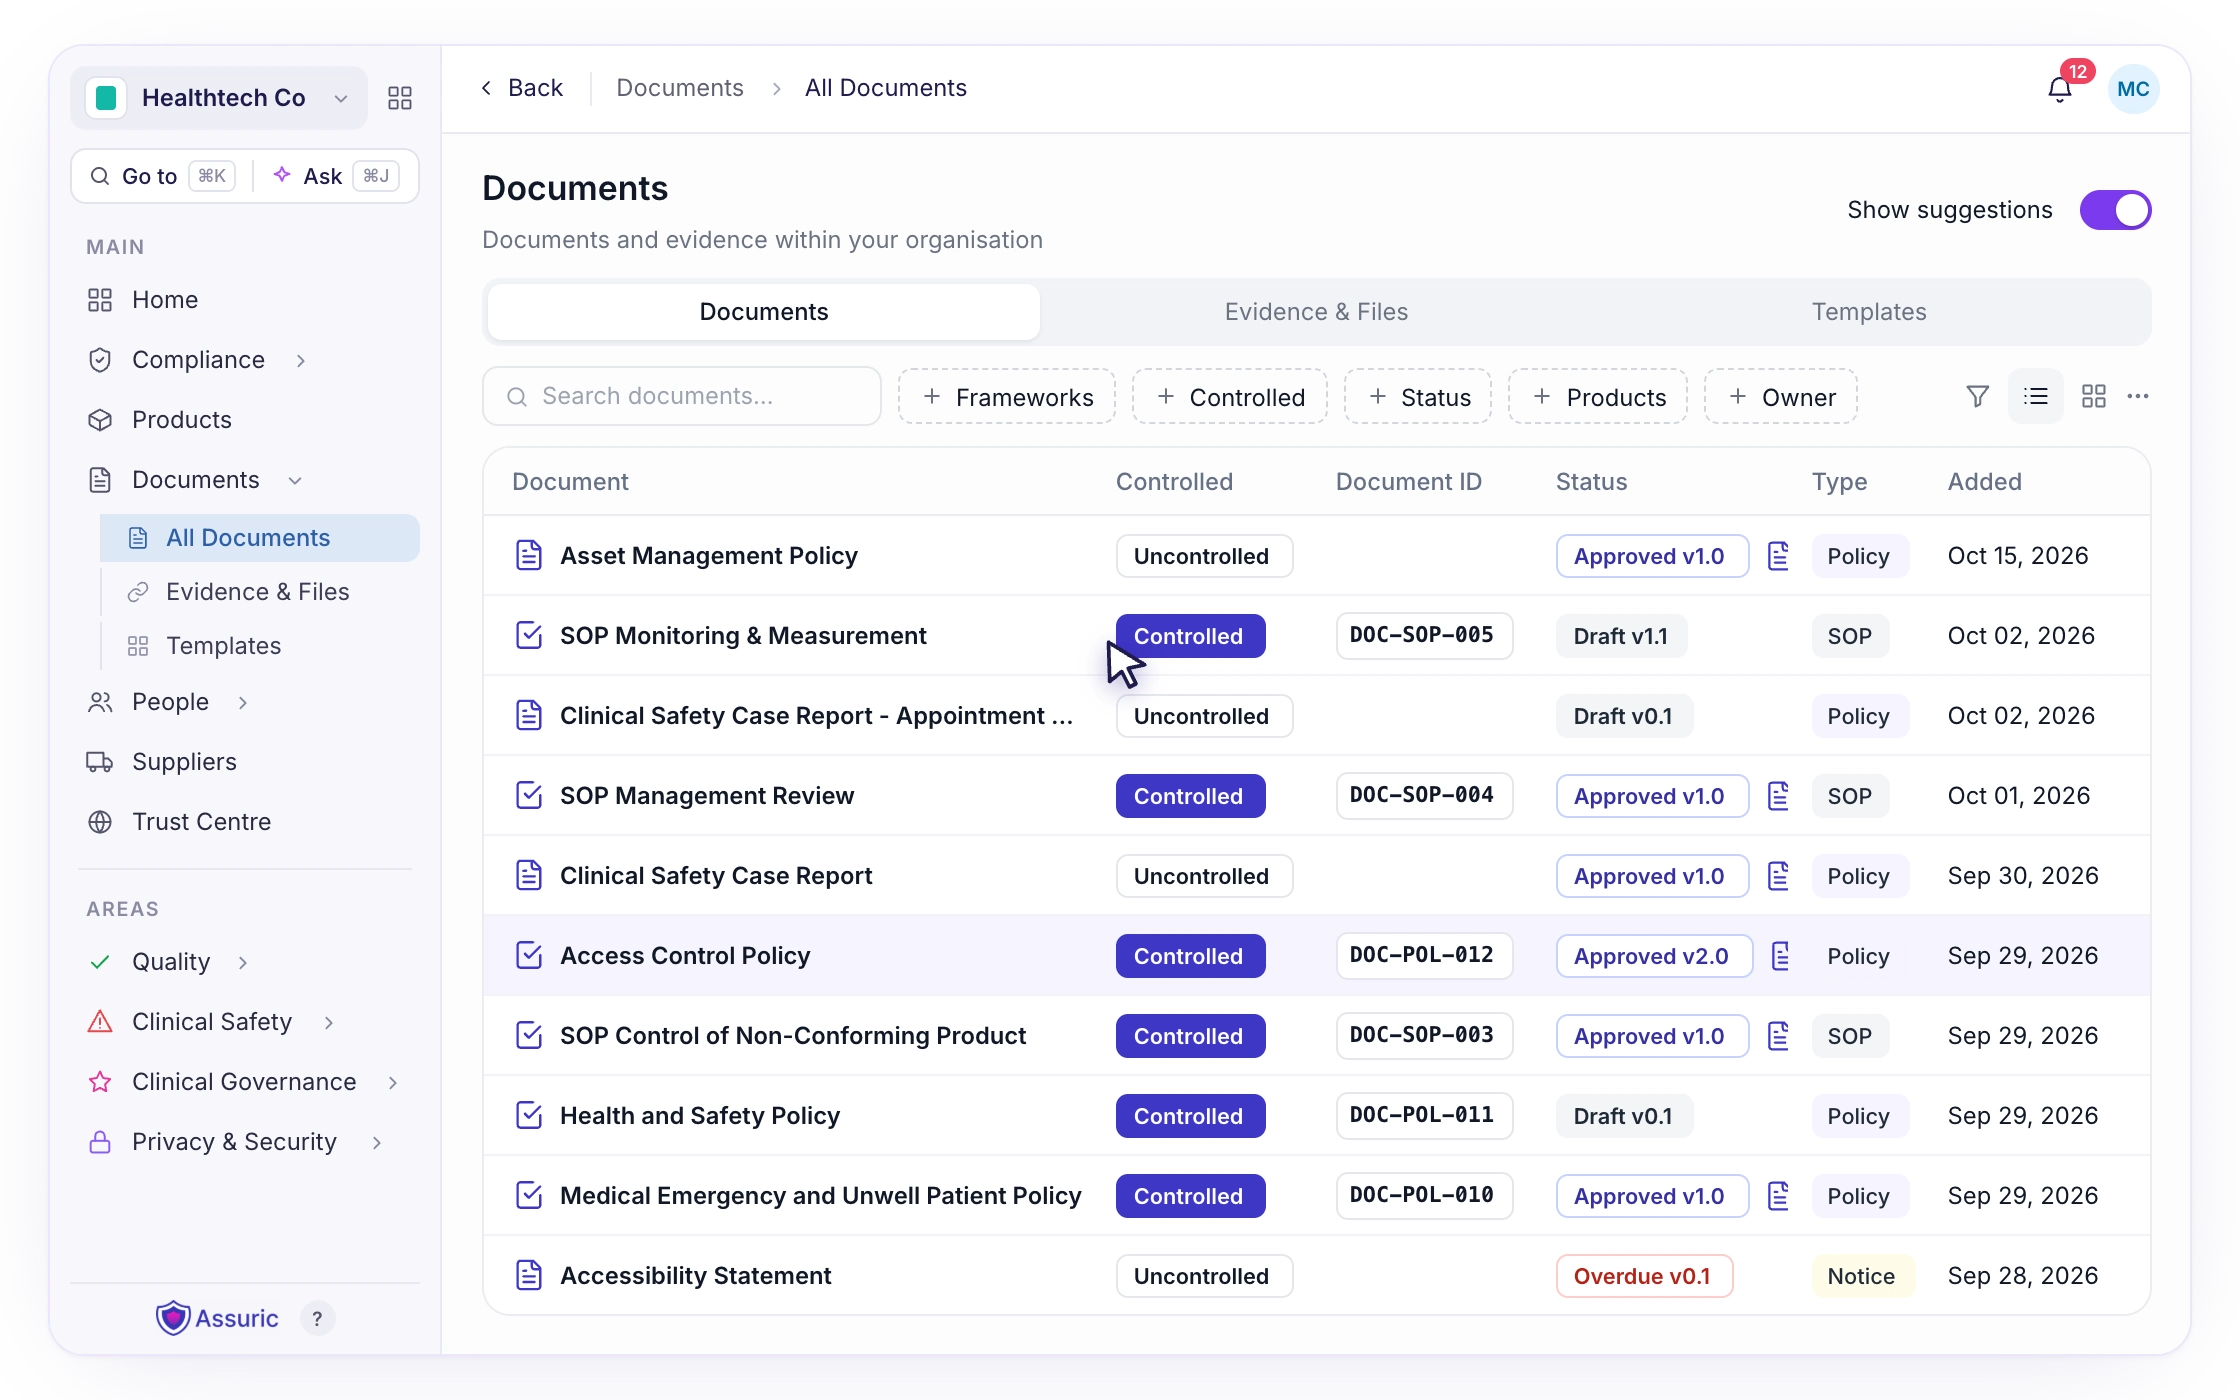Switch to the Templates tab
The width and height of the screenshot is (2240, 1400).
tap(1869, 312)
